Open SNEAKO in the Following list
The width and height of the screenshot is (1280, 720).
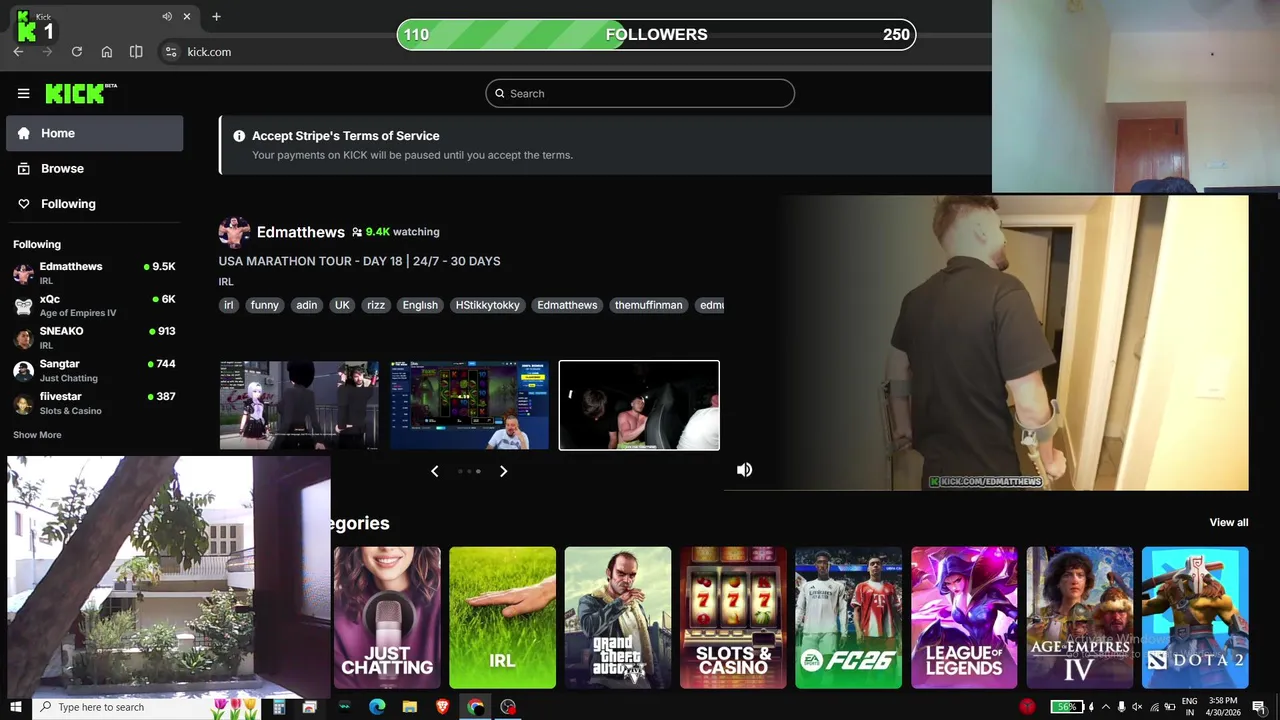point(94,338)
